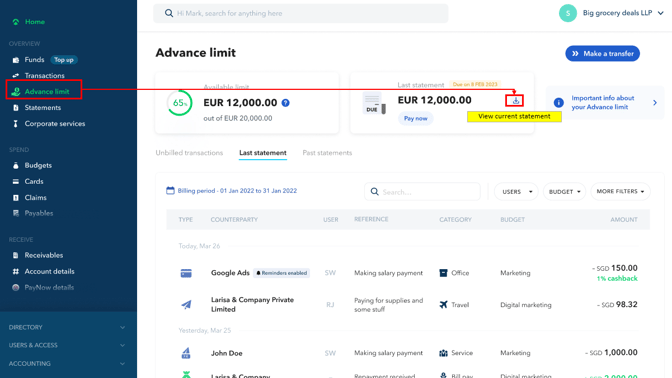
Task: Open the Big grocery deals LLP account menu
Action: [x=623, y=13]
